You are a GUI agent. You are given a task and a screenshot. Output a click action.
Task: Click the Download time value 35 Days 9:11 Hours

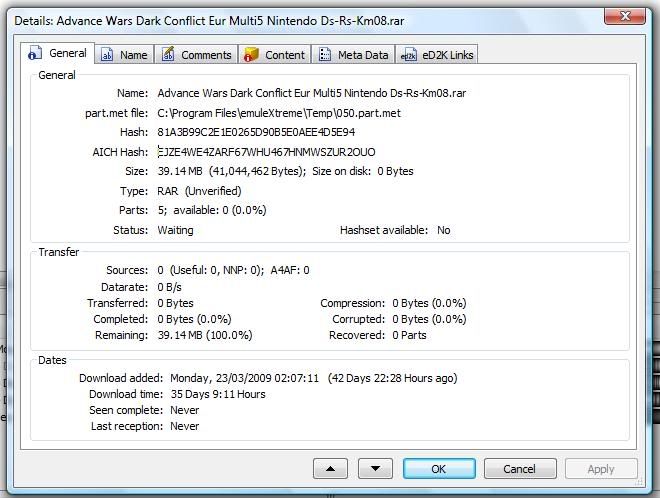[218, 394]
